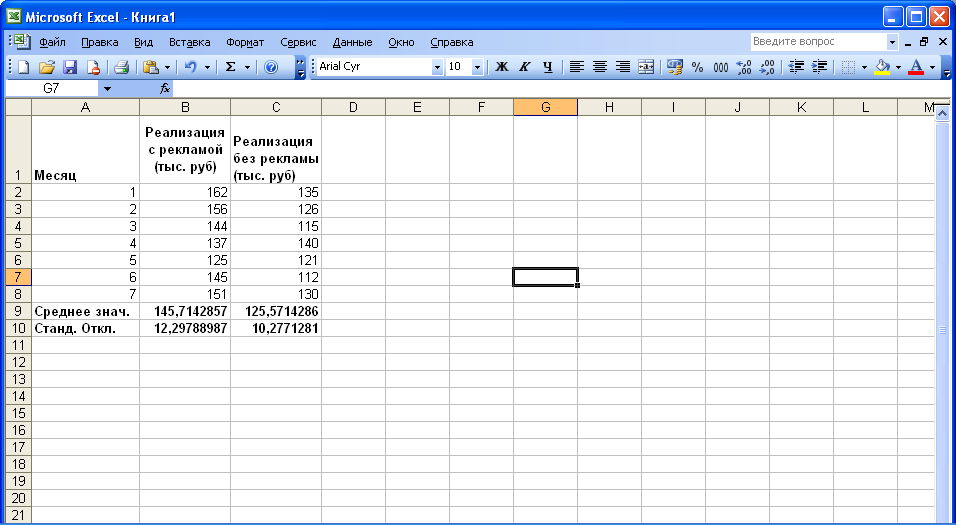Click the fx Insert Function button

[x=165, y=89]
